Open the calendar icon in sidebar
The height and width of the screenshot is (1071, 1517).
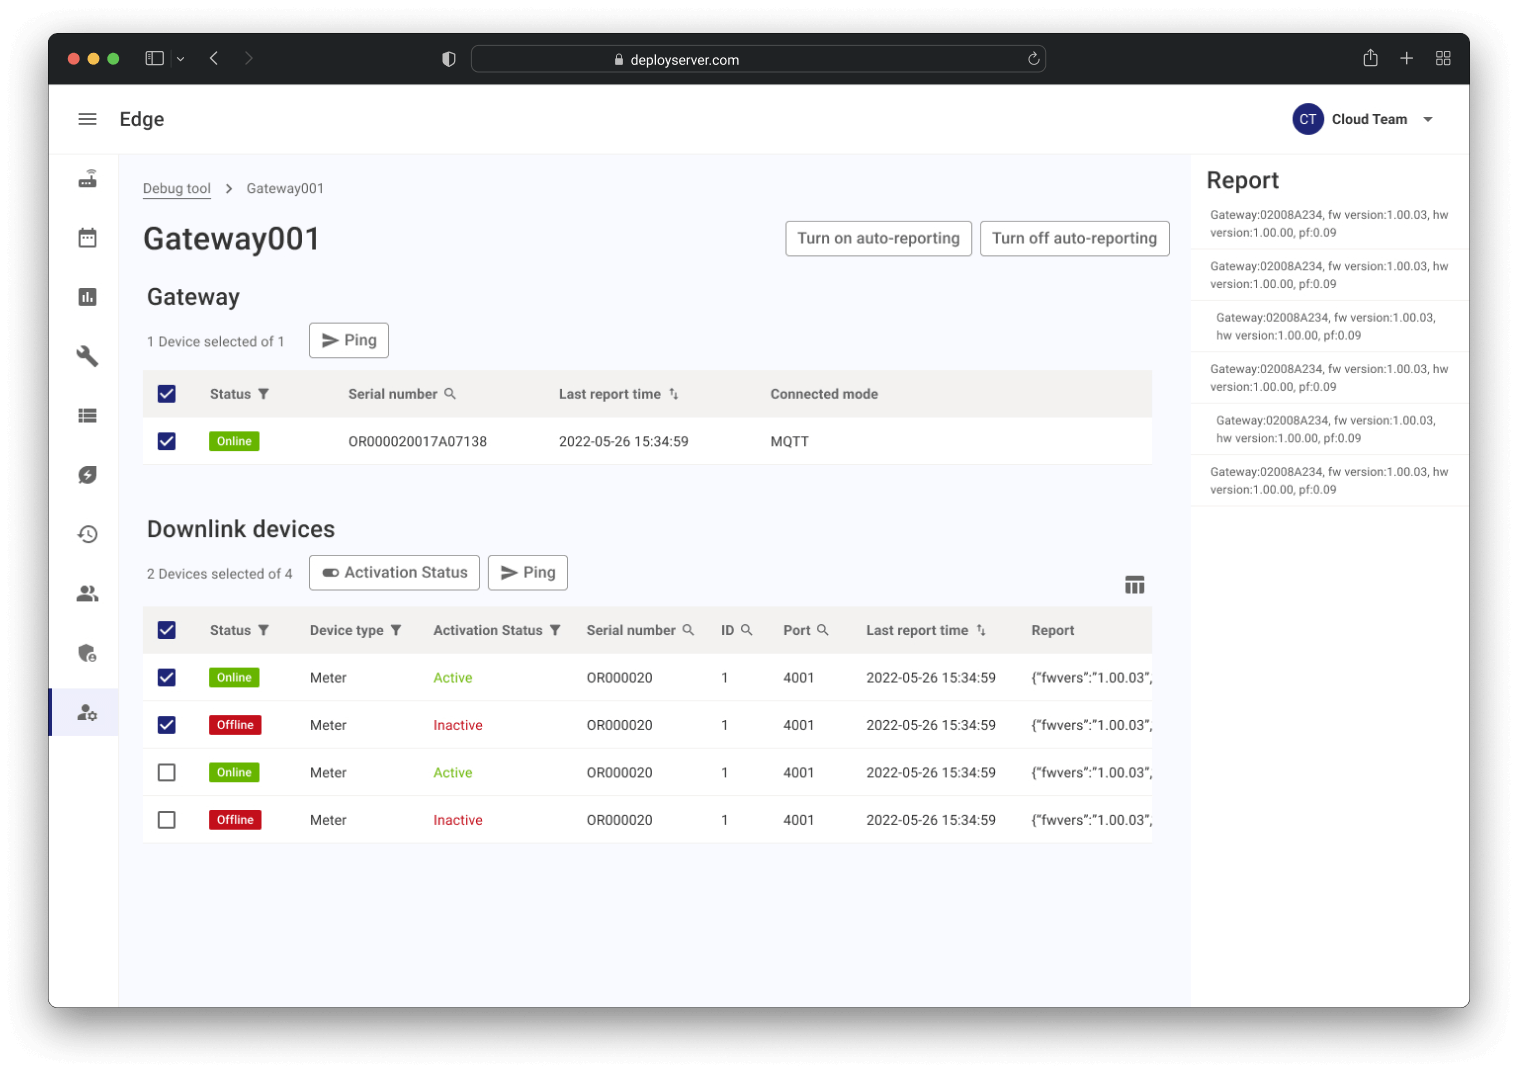88,238
